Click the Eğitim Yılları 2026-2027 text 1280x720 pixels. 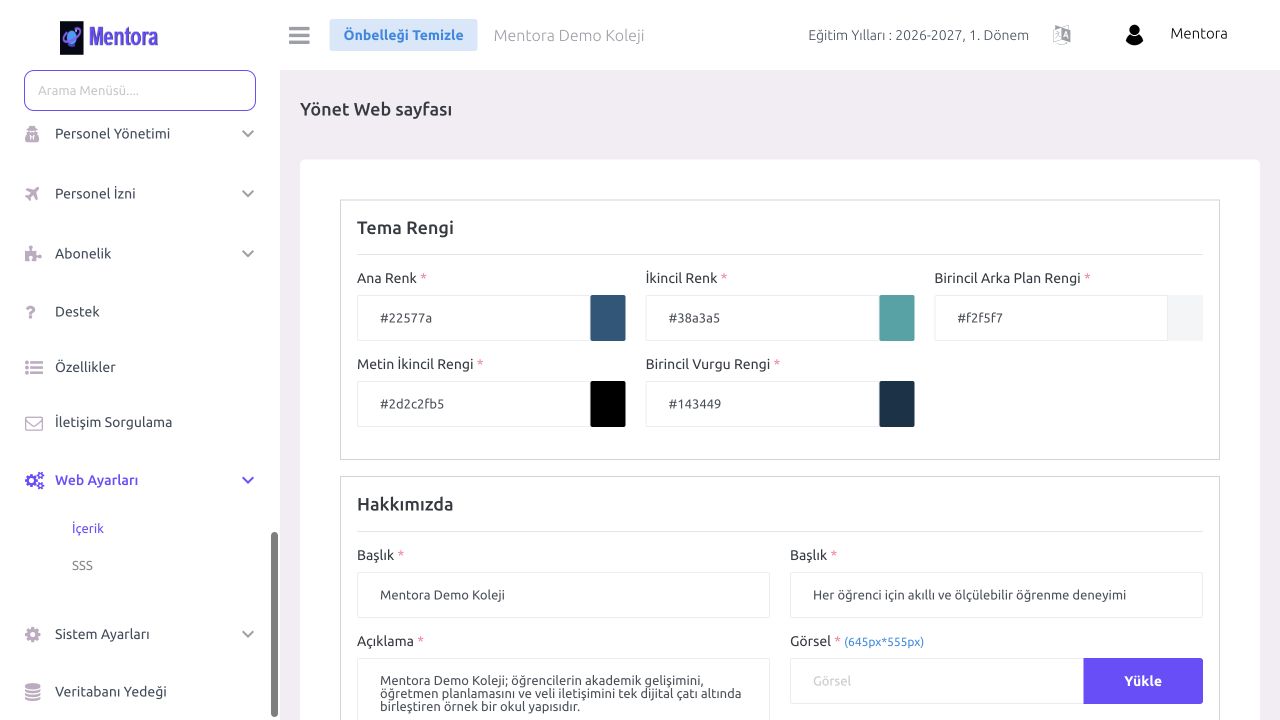(918, 35)
